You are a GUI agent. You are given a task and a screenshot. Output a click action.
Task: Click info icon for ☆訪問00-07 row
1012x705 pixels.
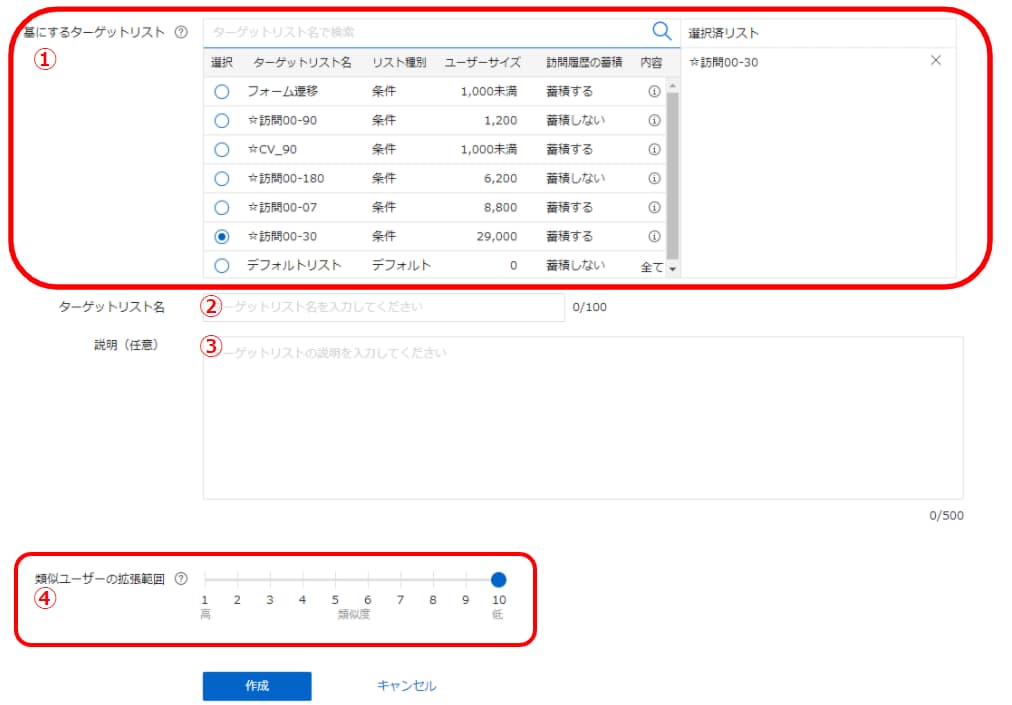[x=654, y=207]
